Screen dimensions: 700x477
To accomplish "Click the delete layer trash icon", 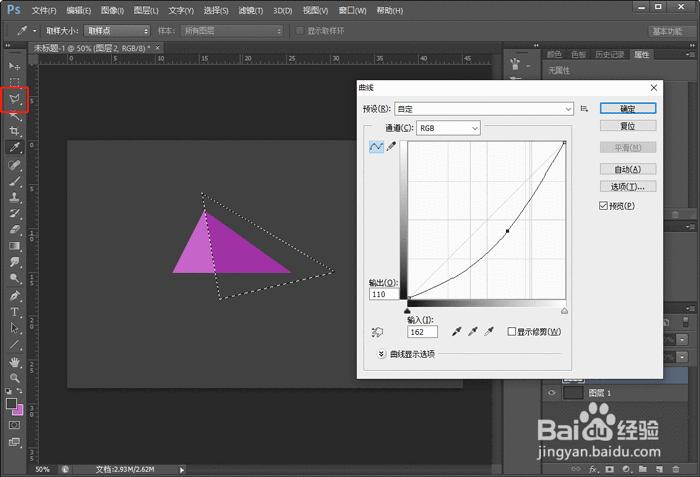I will coord(676,469).
